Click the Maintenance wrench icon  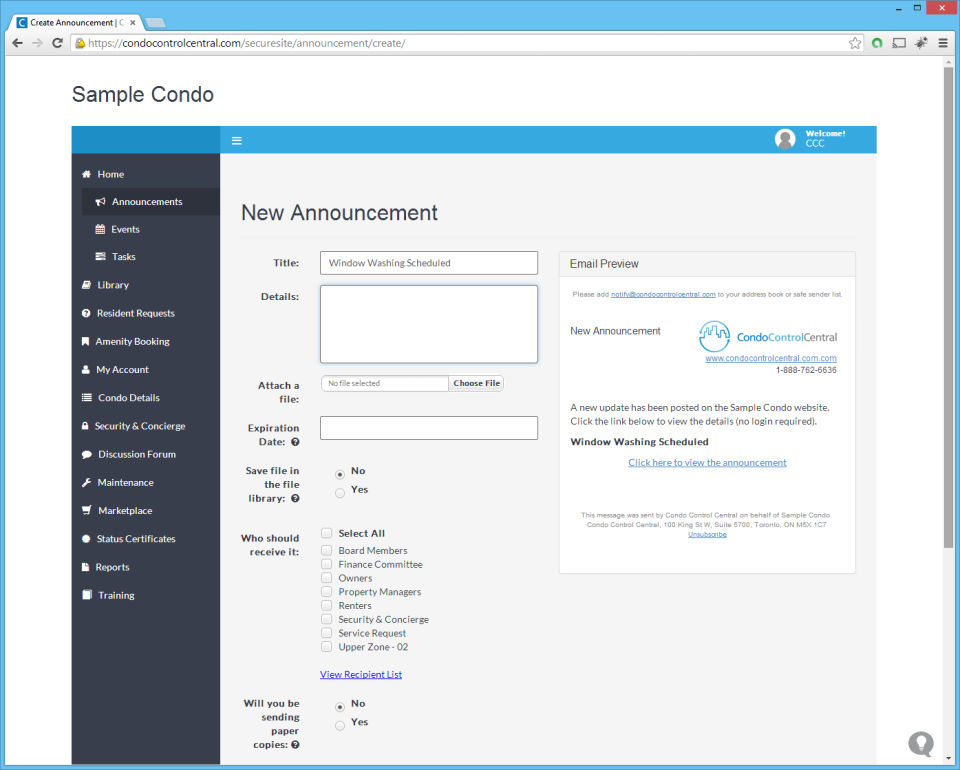pos(86,482)
